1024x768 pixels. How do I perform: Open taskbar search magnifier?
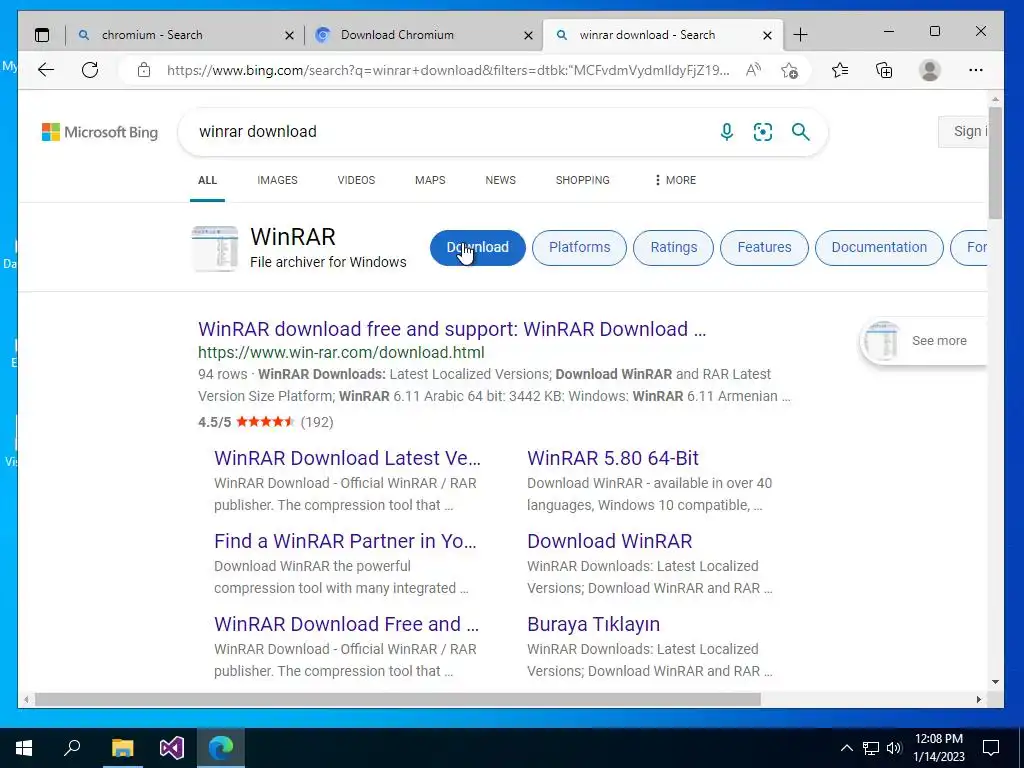point(72,748)
